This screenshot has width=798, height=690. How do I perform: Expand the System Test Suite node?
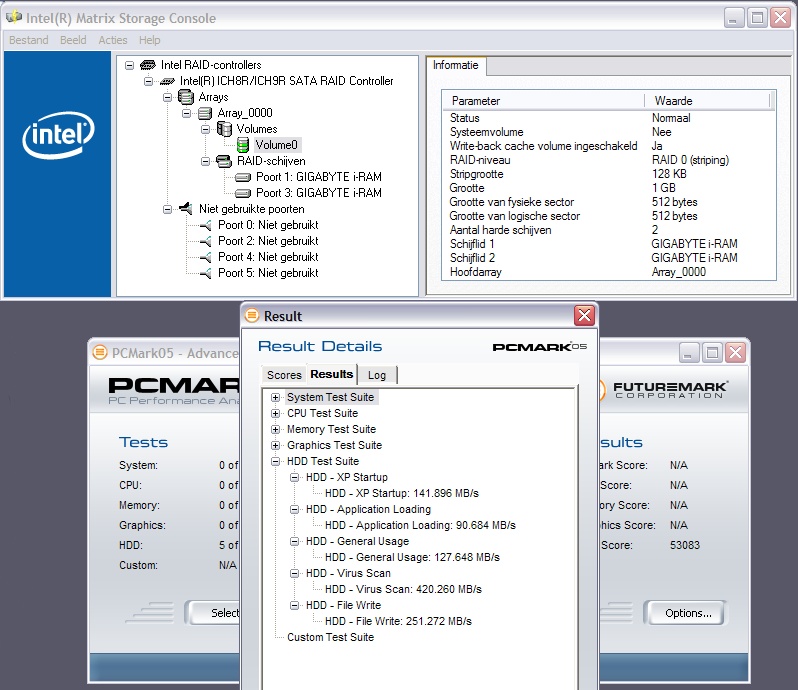coord(276,397)
